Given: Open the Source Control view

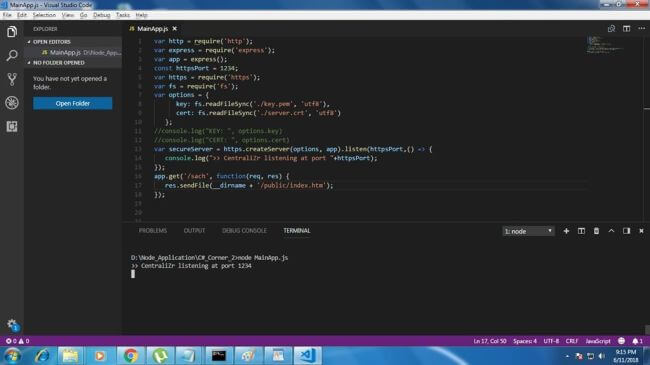Looking at the screenshot, I should tap(12, 79).
